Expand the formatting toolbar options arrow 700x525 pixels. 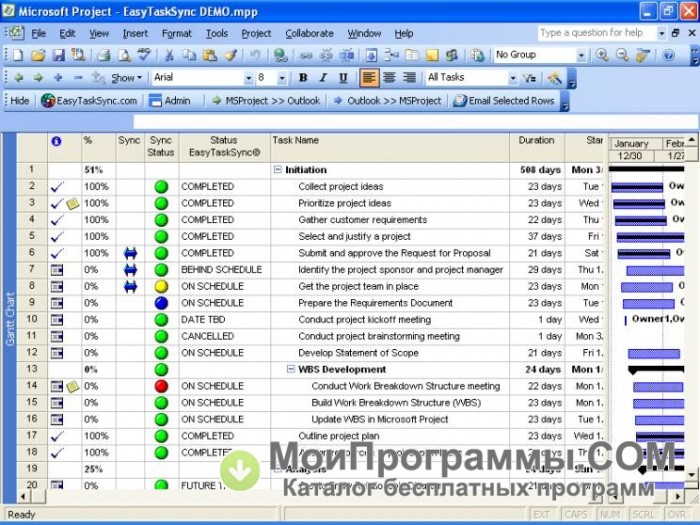click(571, 79)
